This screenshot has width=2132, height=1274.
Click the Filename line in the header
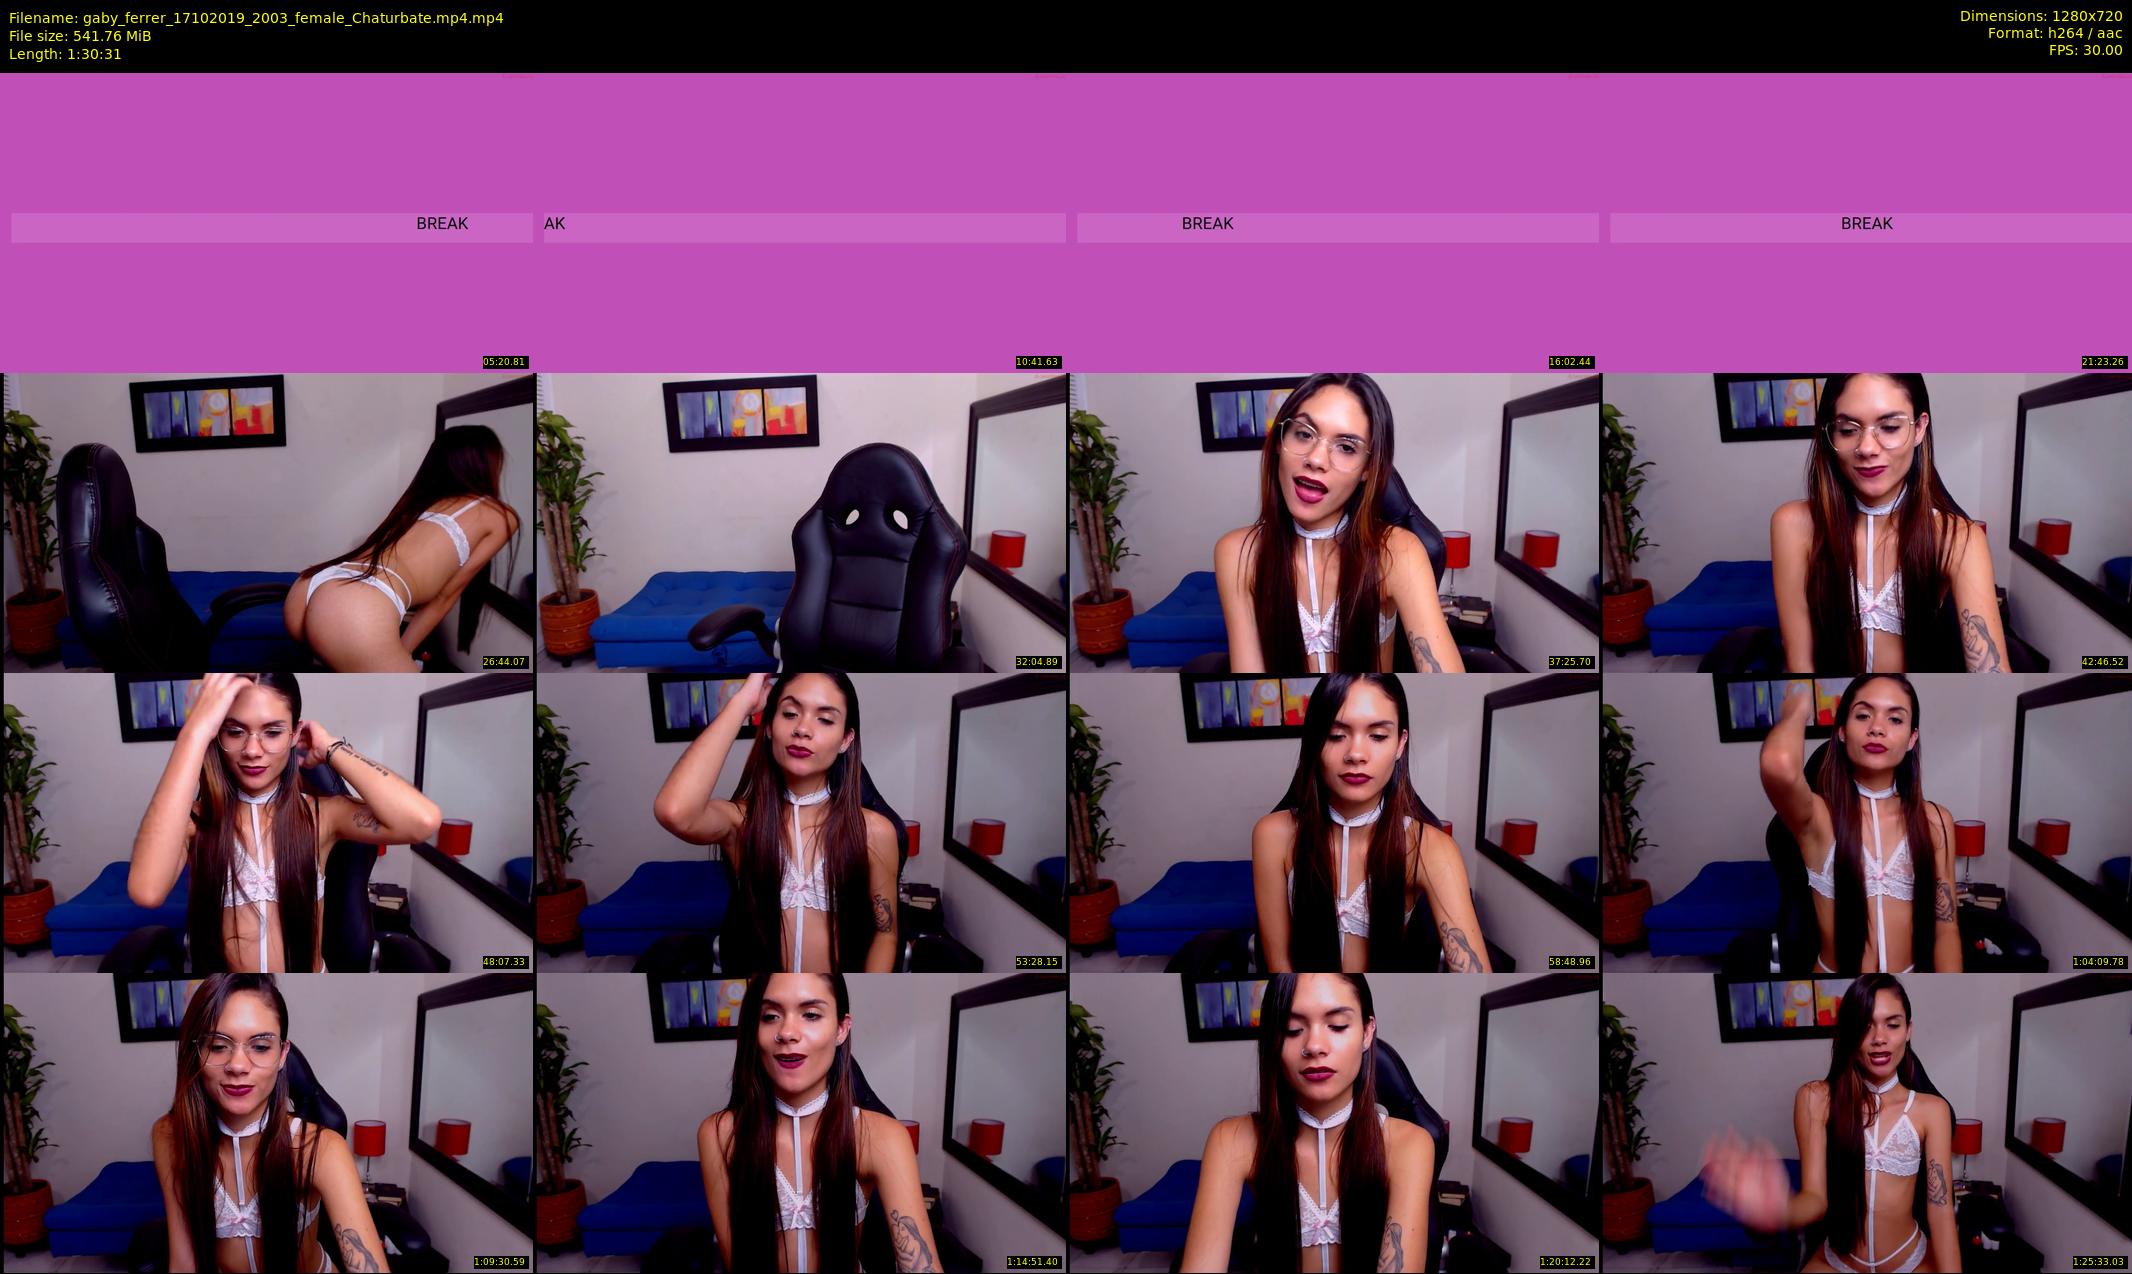tap(256, 18)
